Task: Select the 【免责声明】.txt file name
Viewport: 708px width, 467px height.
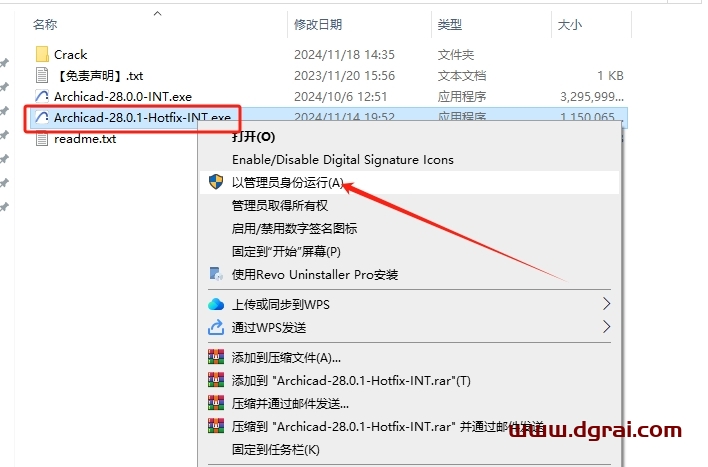Action: 99,75
